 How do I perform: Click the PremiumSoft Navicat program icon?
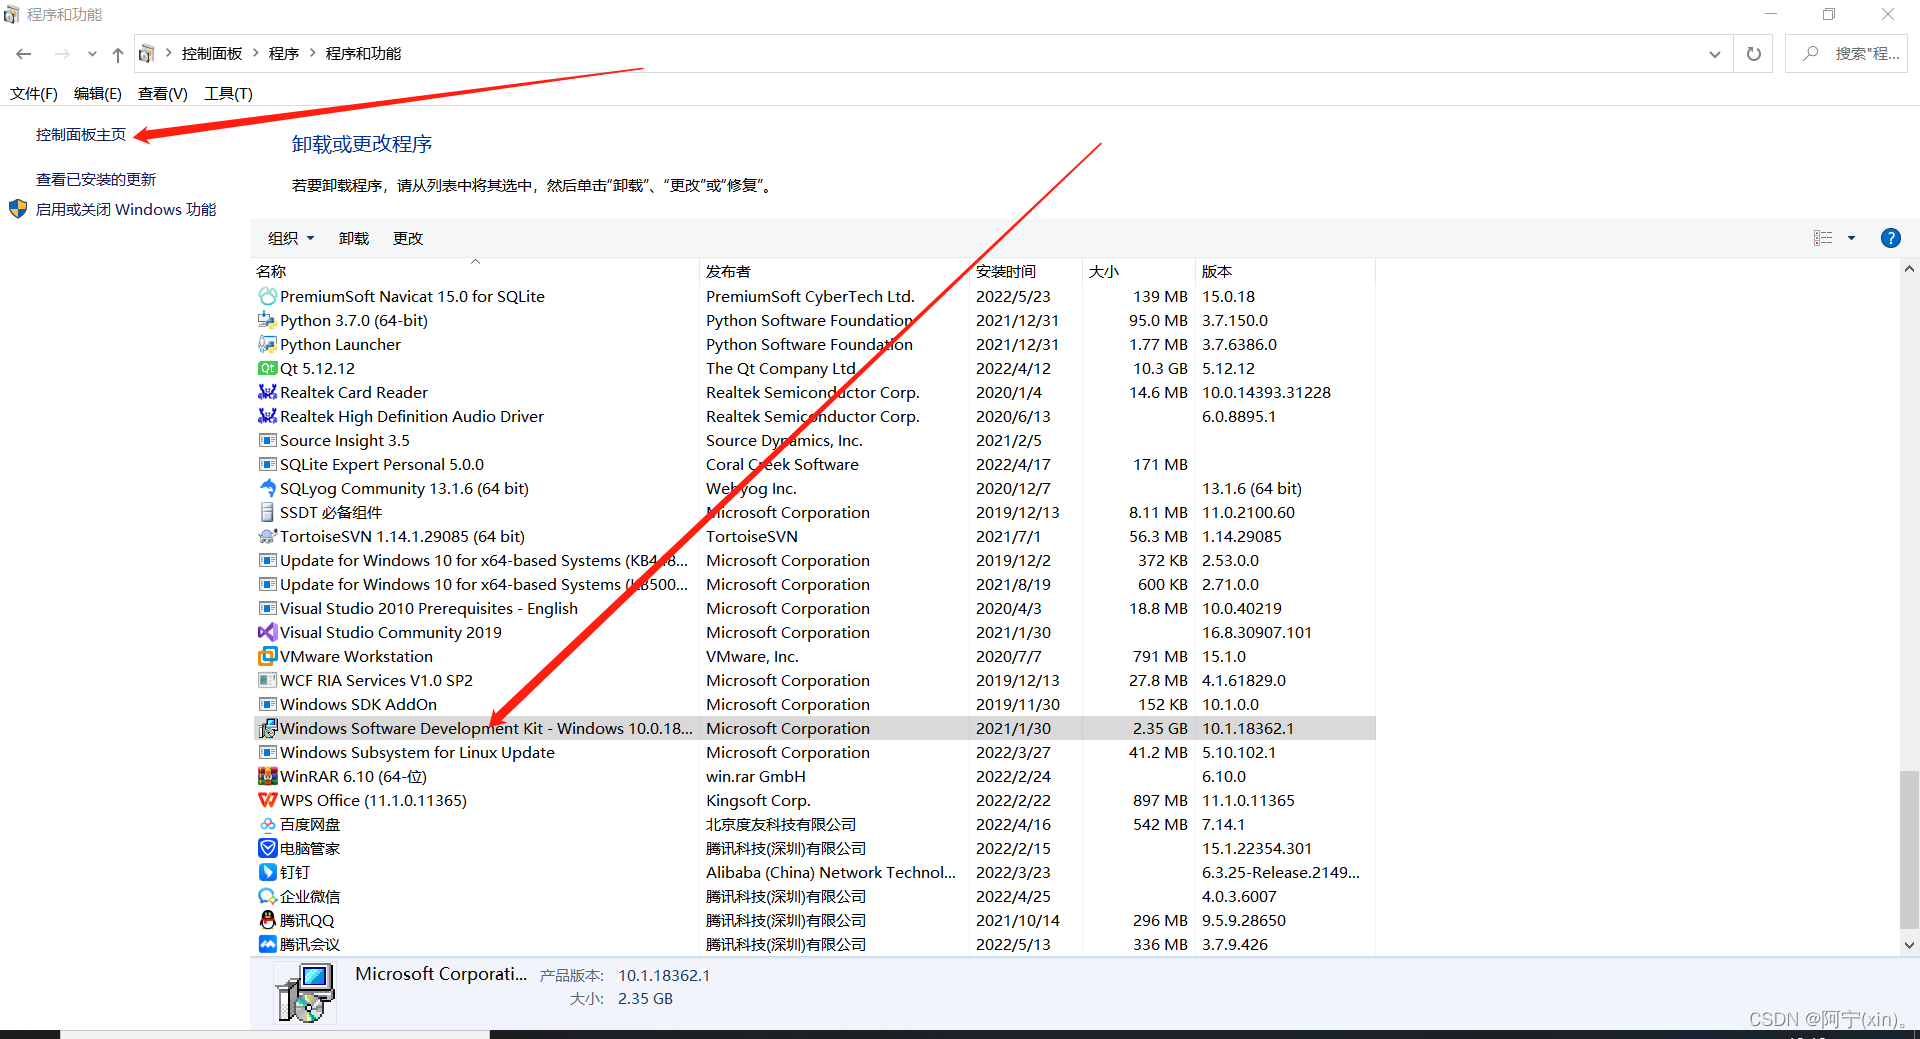267,297
